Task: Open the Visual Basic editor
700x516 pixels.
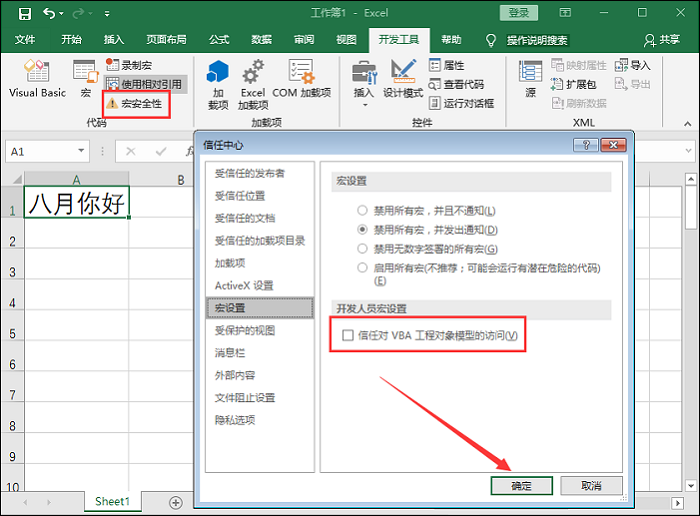Action: (x=38, y=79)
